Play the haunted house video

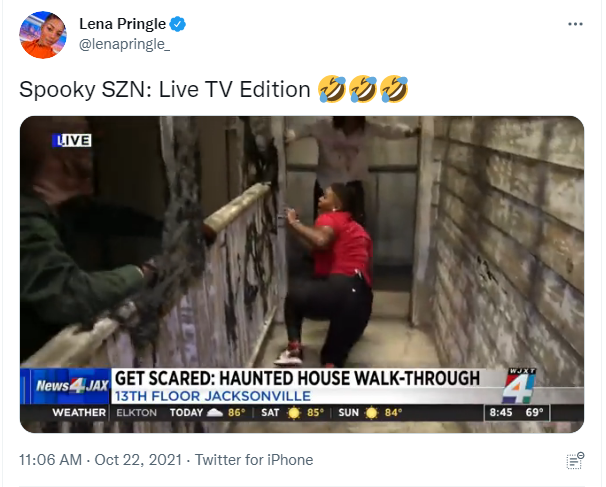pos(302,274)
